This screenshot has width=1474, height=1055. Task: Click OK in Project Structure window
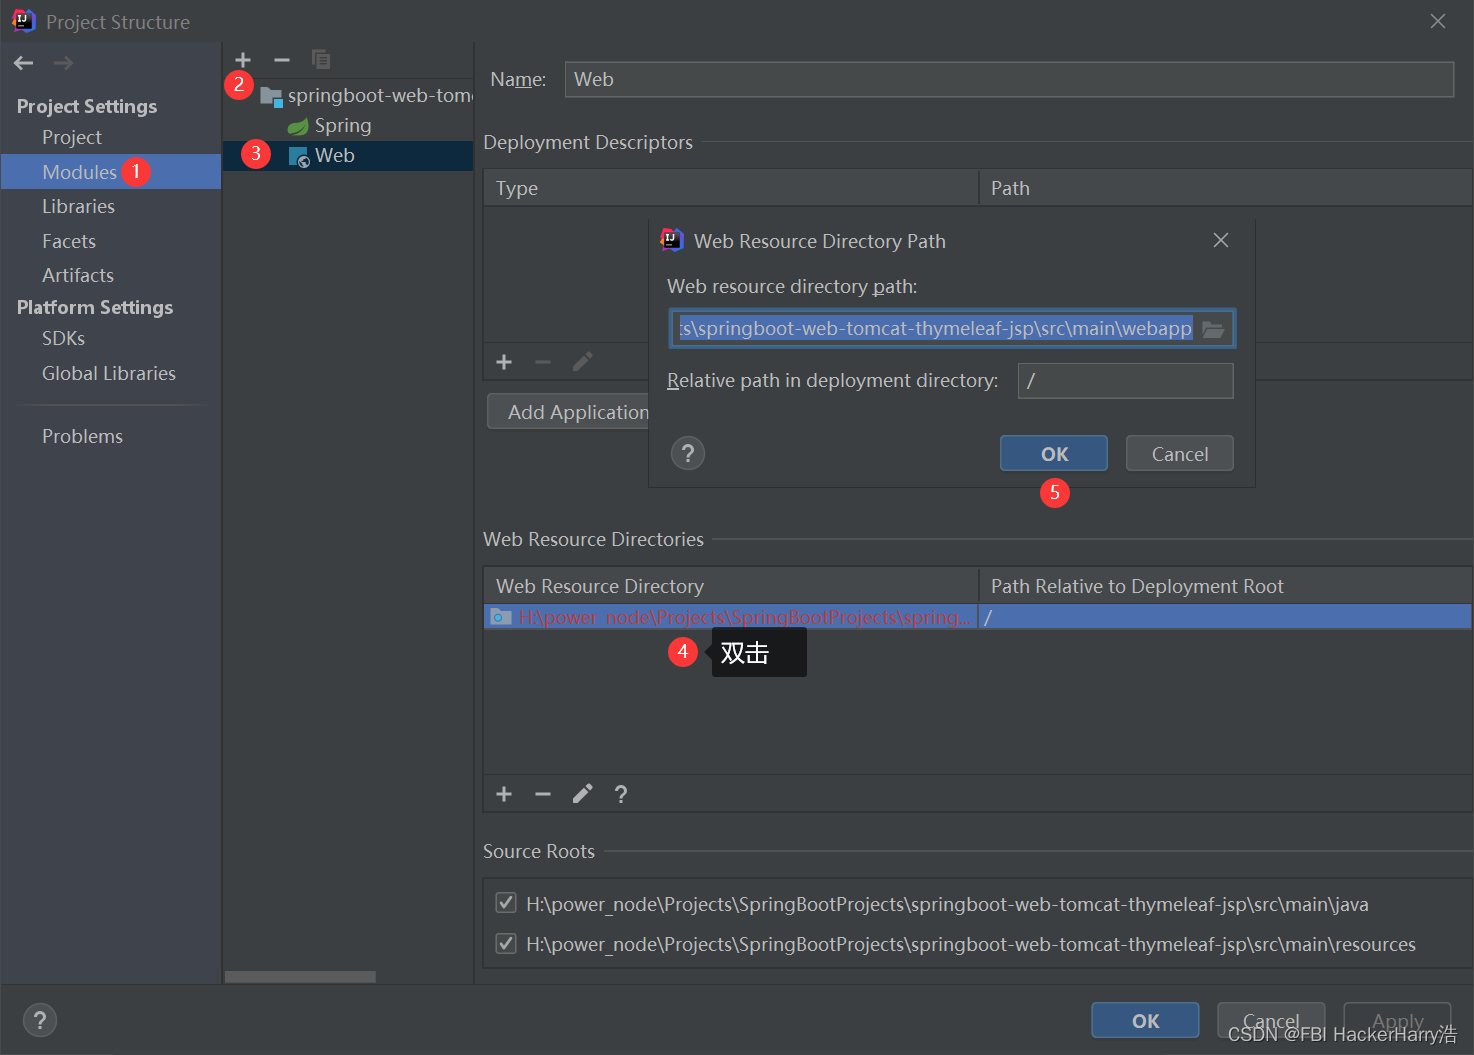coord(1146,1021)
